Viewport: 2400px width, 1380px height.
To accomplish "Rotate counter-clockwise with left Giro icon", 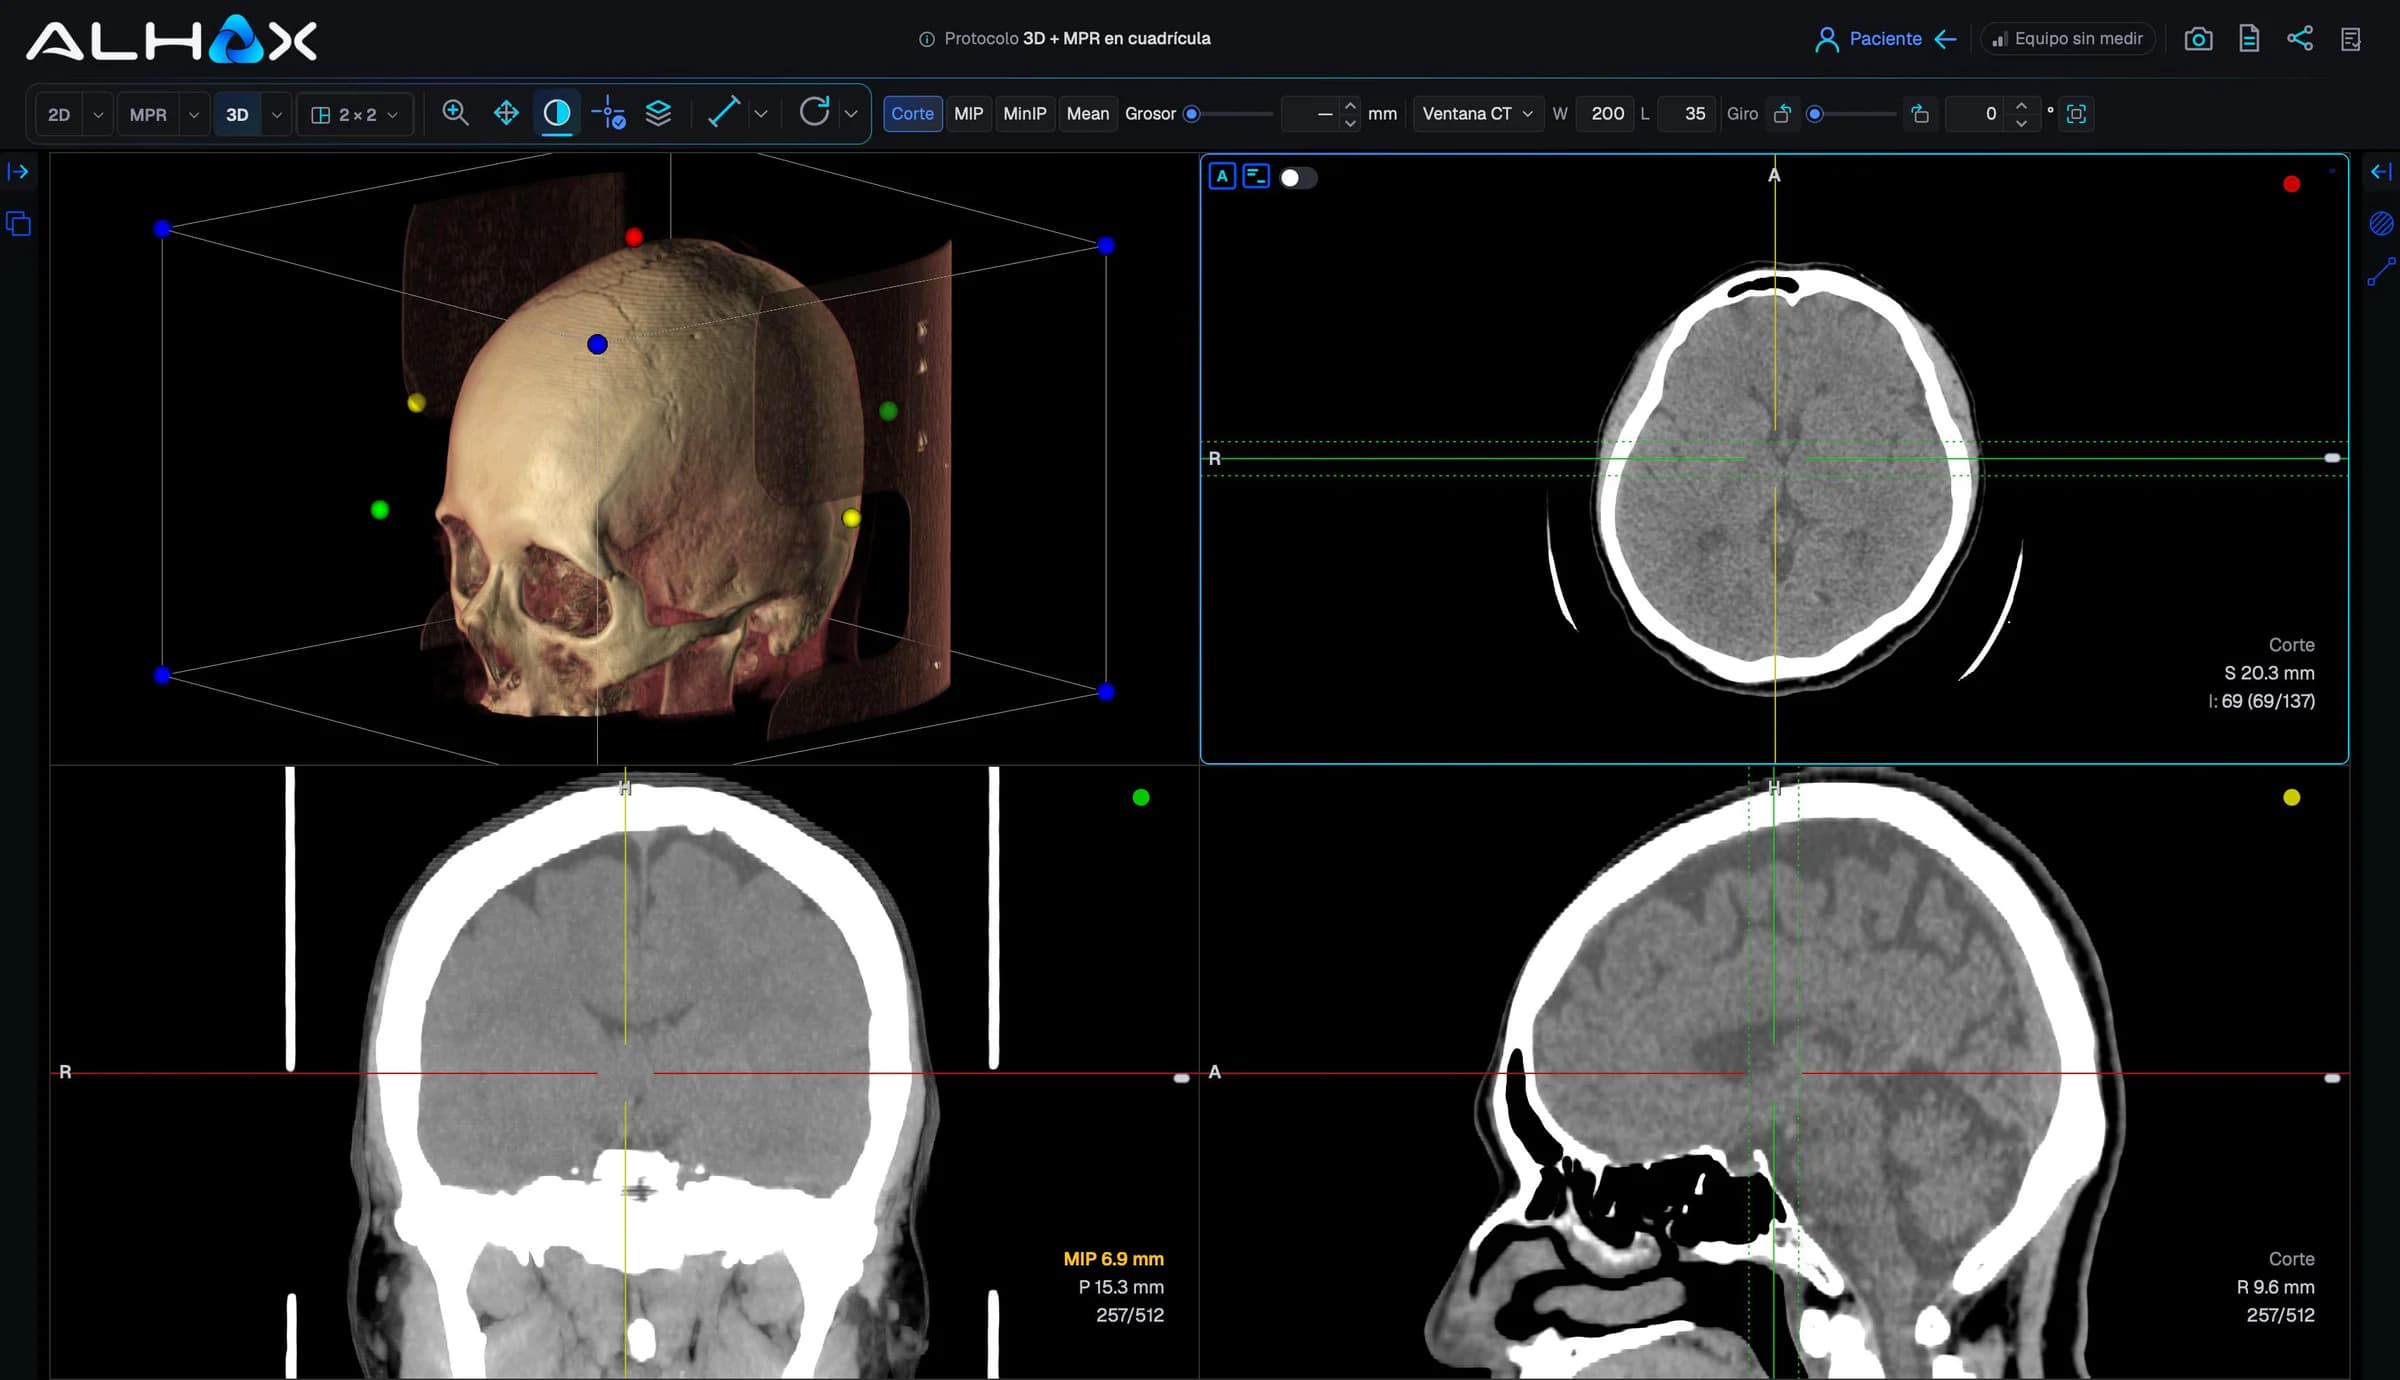I will [x=1782, y=114].
